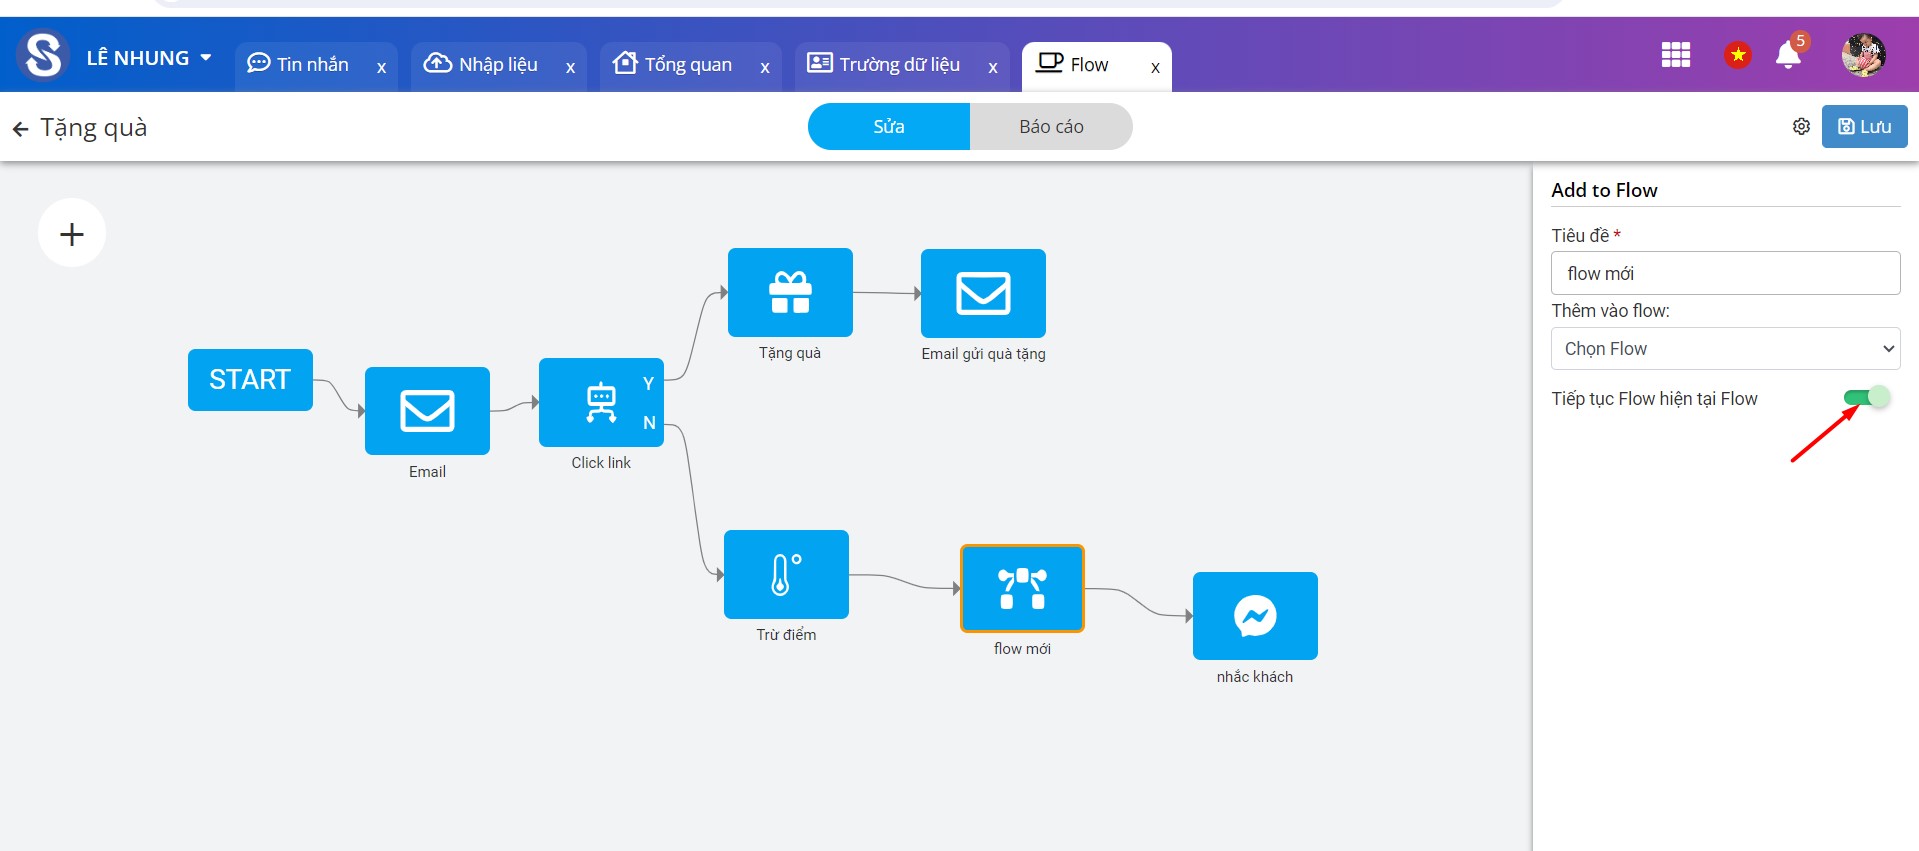
Task: Add a new node with plus button
Action: click(x=72, y=233)
